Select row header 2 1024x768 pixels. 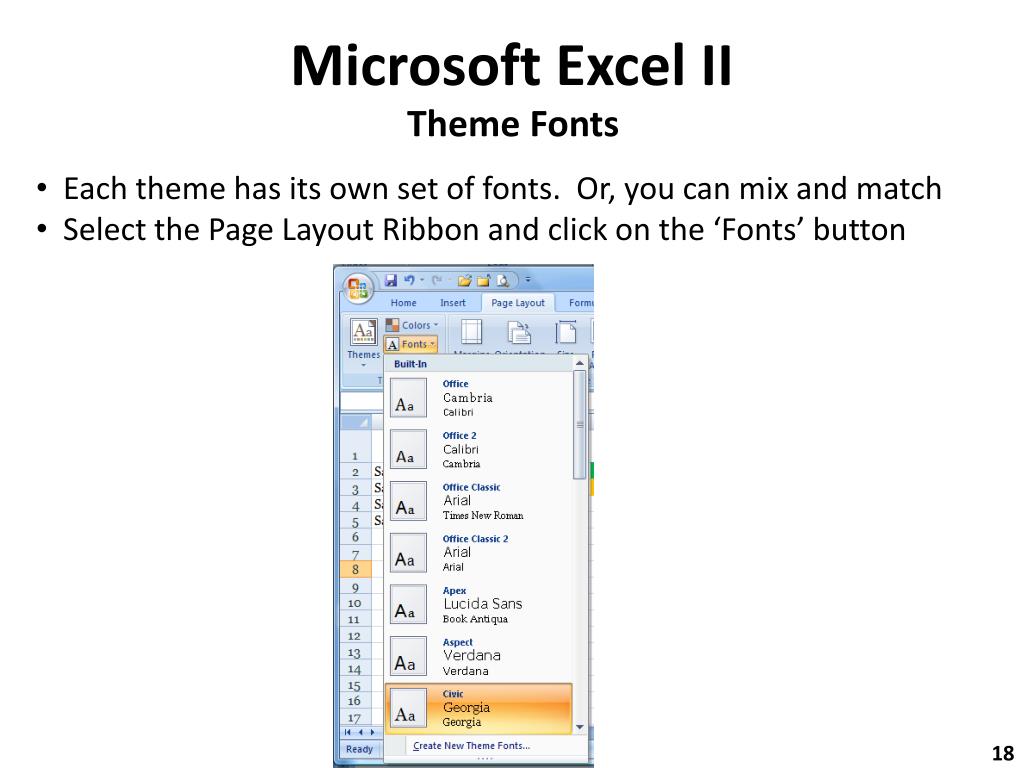tap(355, 472)
